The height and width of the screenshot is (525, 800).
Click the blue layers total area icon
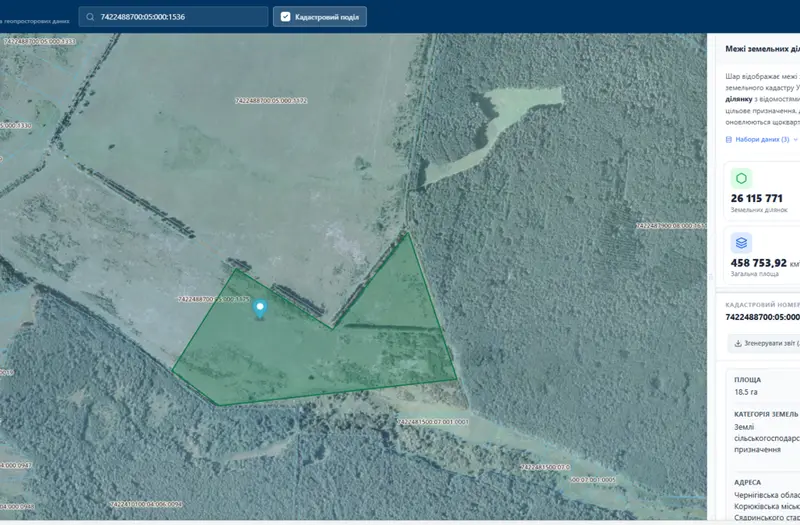point(741,243)
